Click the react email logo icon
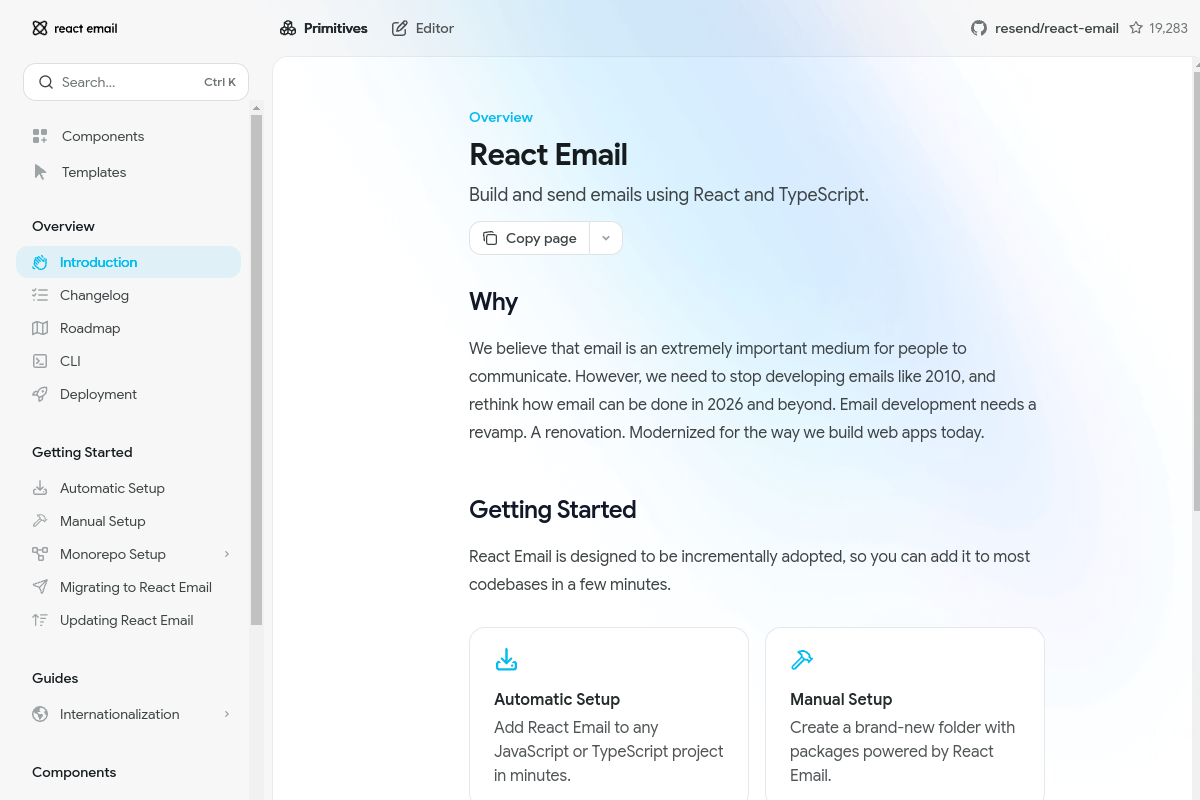The width and height of the screenshot is (1200, 800). point(40,28)
